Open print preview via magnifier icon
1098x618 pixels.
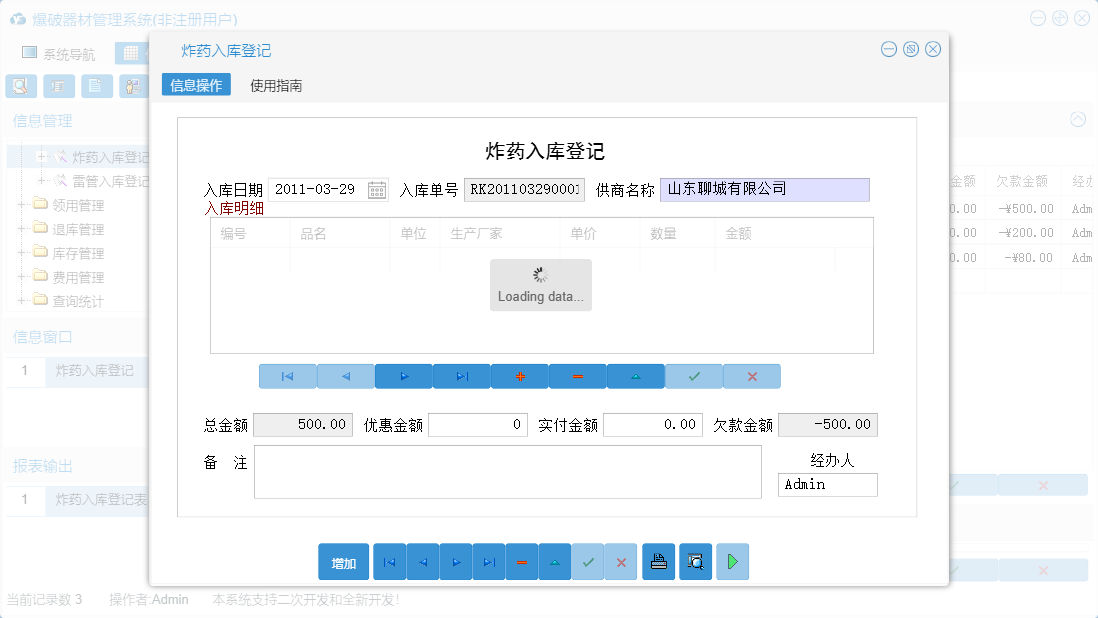(694, 561)
